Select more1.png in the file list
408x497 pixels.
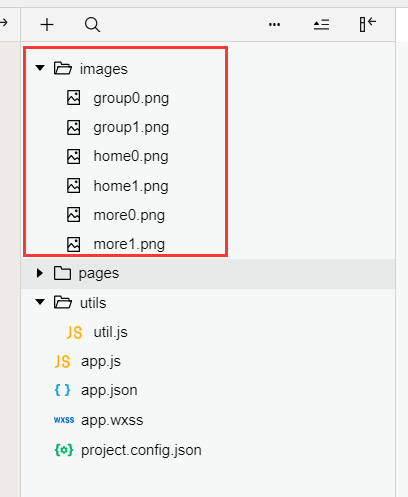(129, 244)
